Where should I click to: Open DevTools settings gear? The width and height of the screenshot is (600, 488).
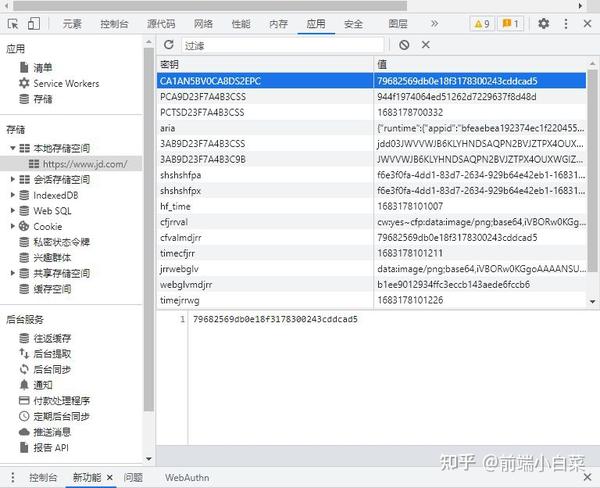tap(544, 24)
